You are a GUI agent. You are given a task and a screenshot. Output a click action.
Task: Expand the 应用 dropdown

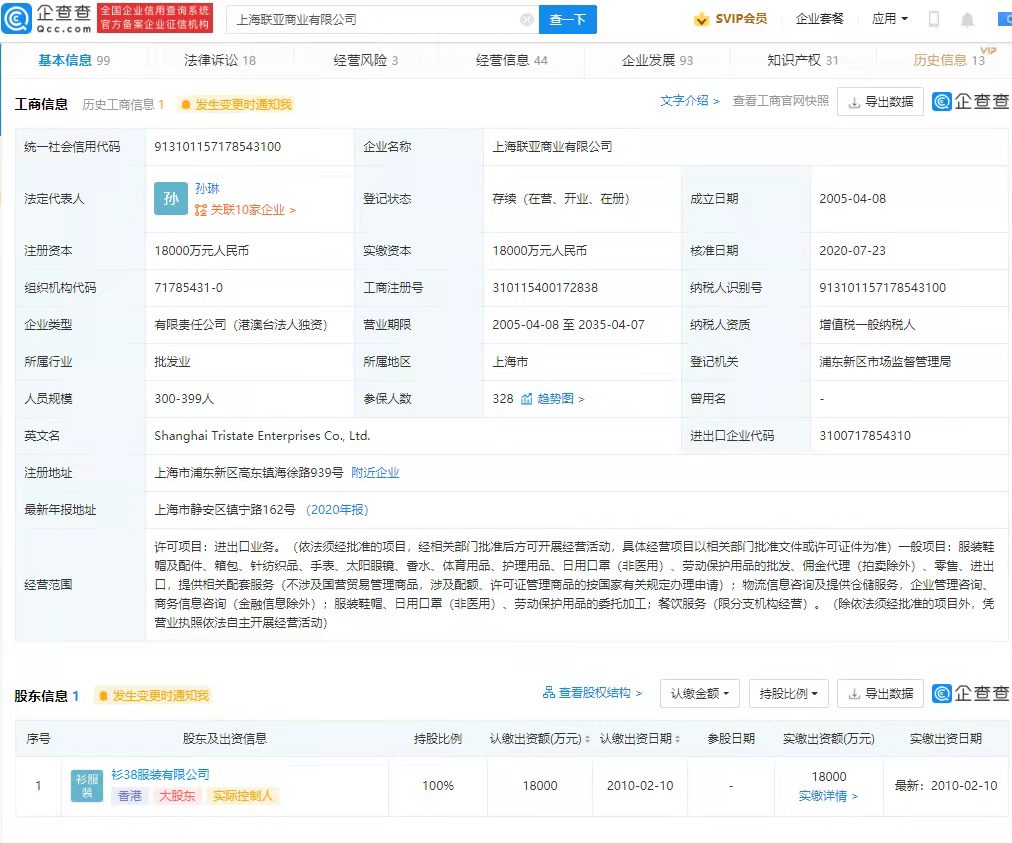pyautogui.click(x=889, y=19)
